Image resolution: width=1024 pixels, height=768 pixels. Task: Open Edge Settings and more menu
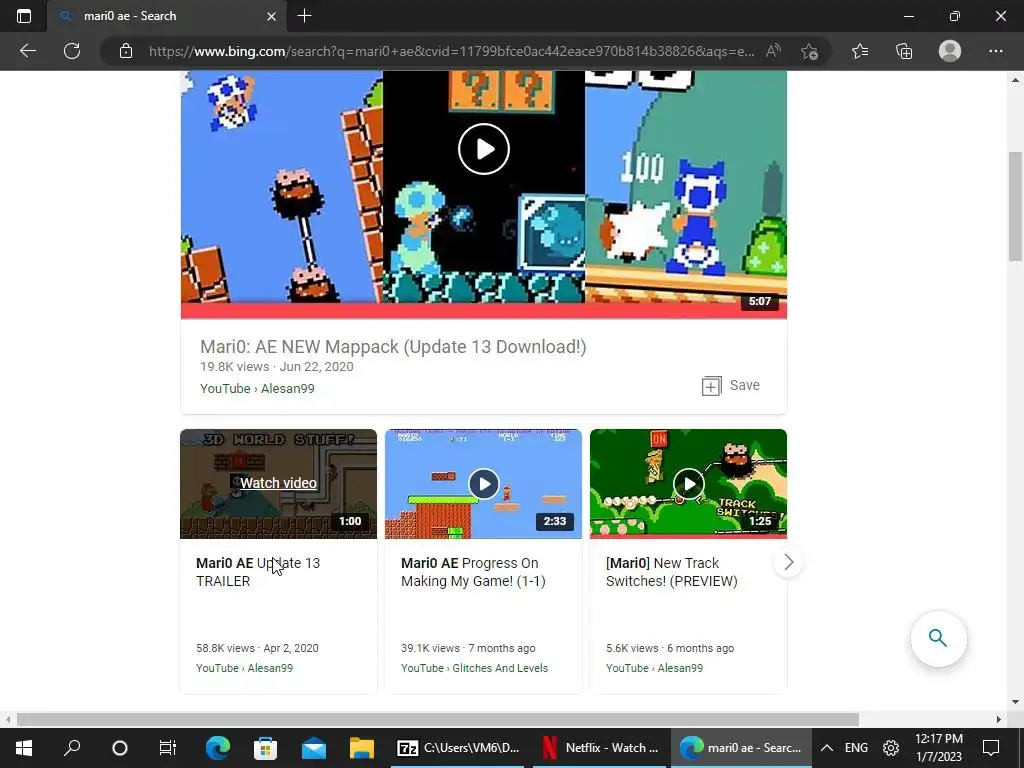[995, 51]
